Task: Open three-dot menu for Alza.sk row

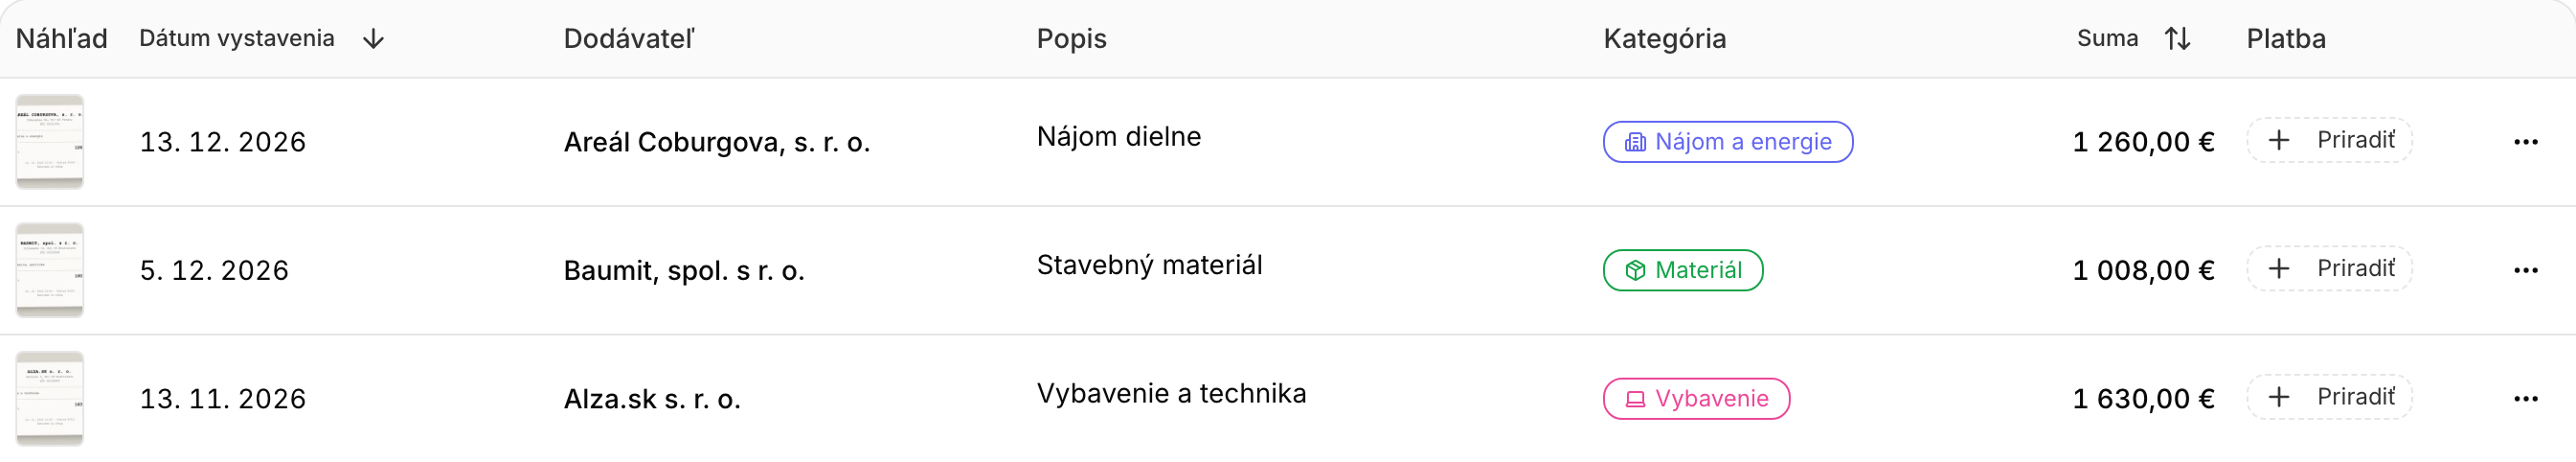Action: coord(2525,399)
